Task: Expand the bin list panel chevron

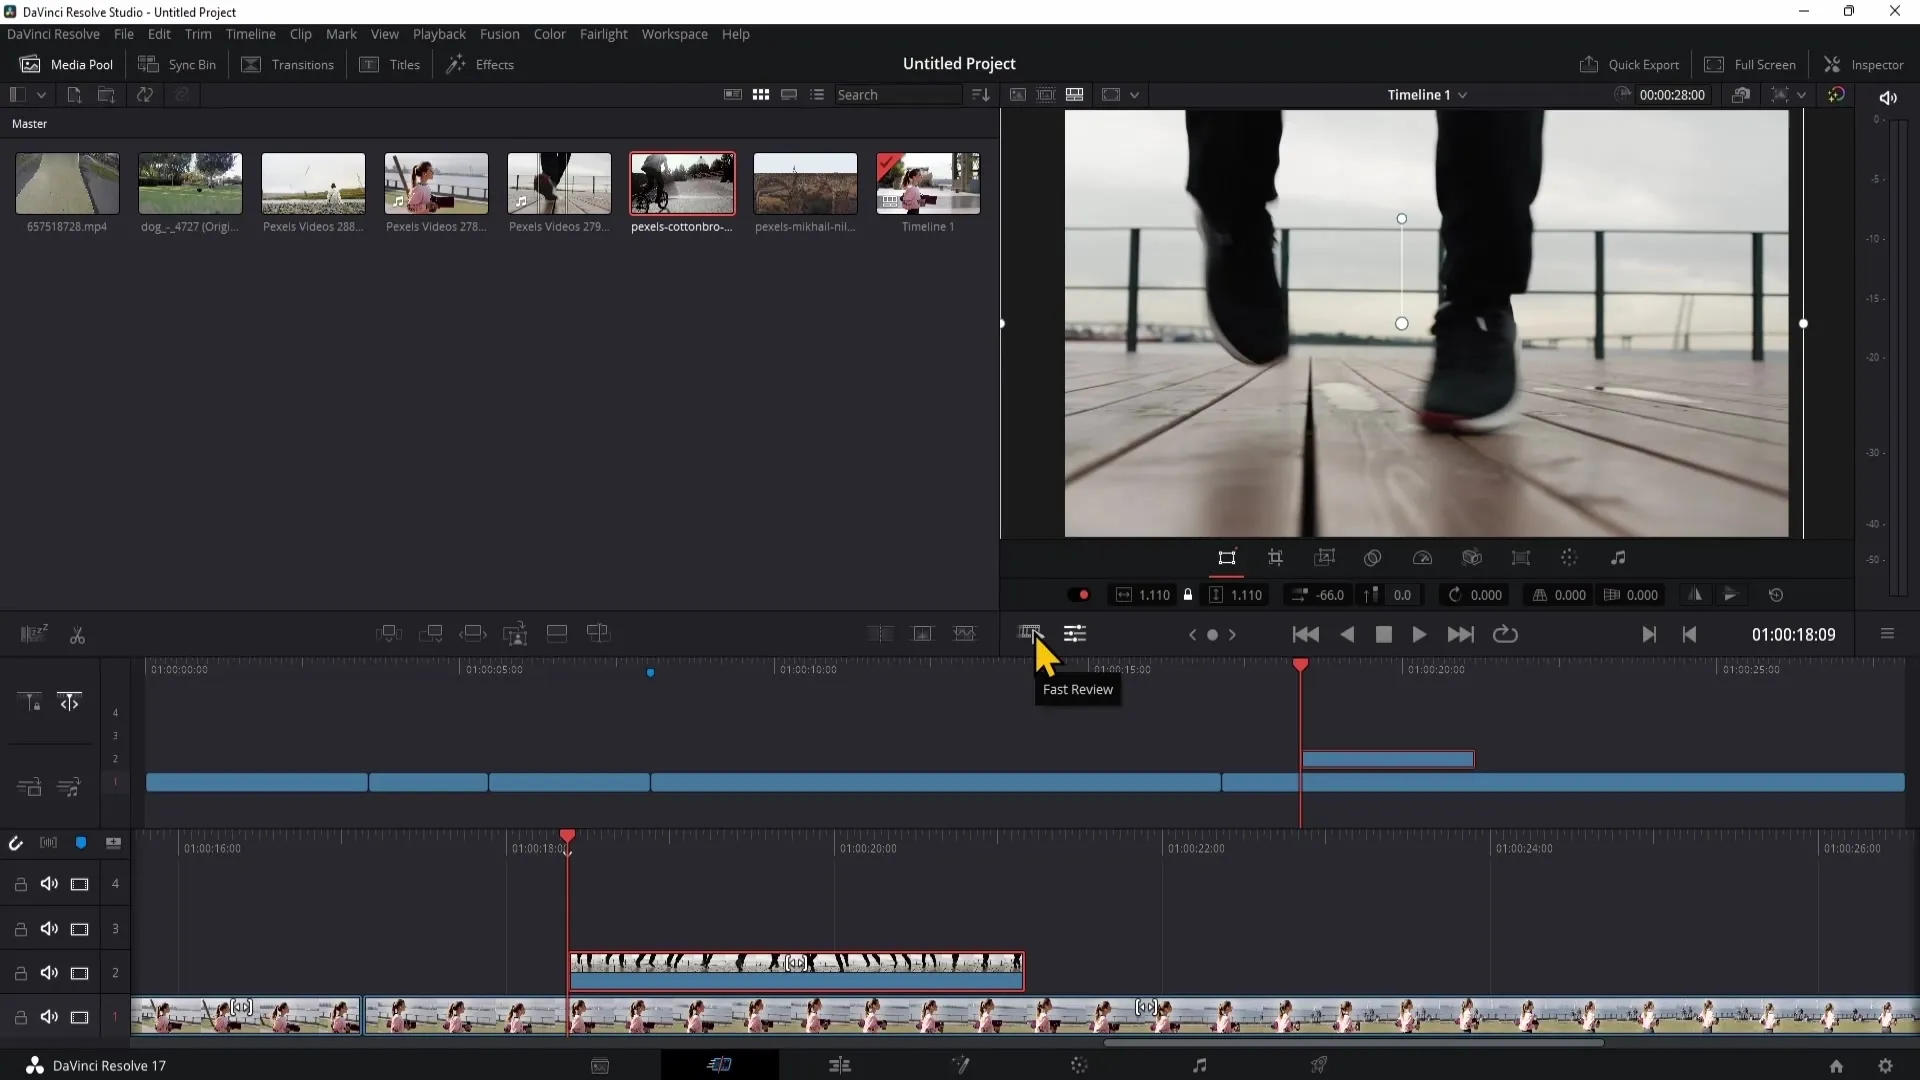Action: coord(41,95)
